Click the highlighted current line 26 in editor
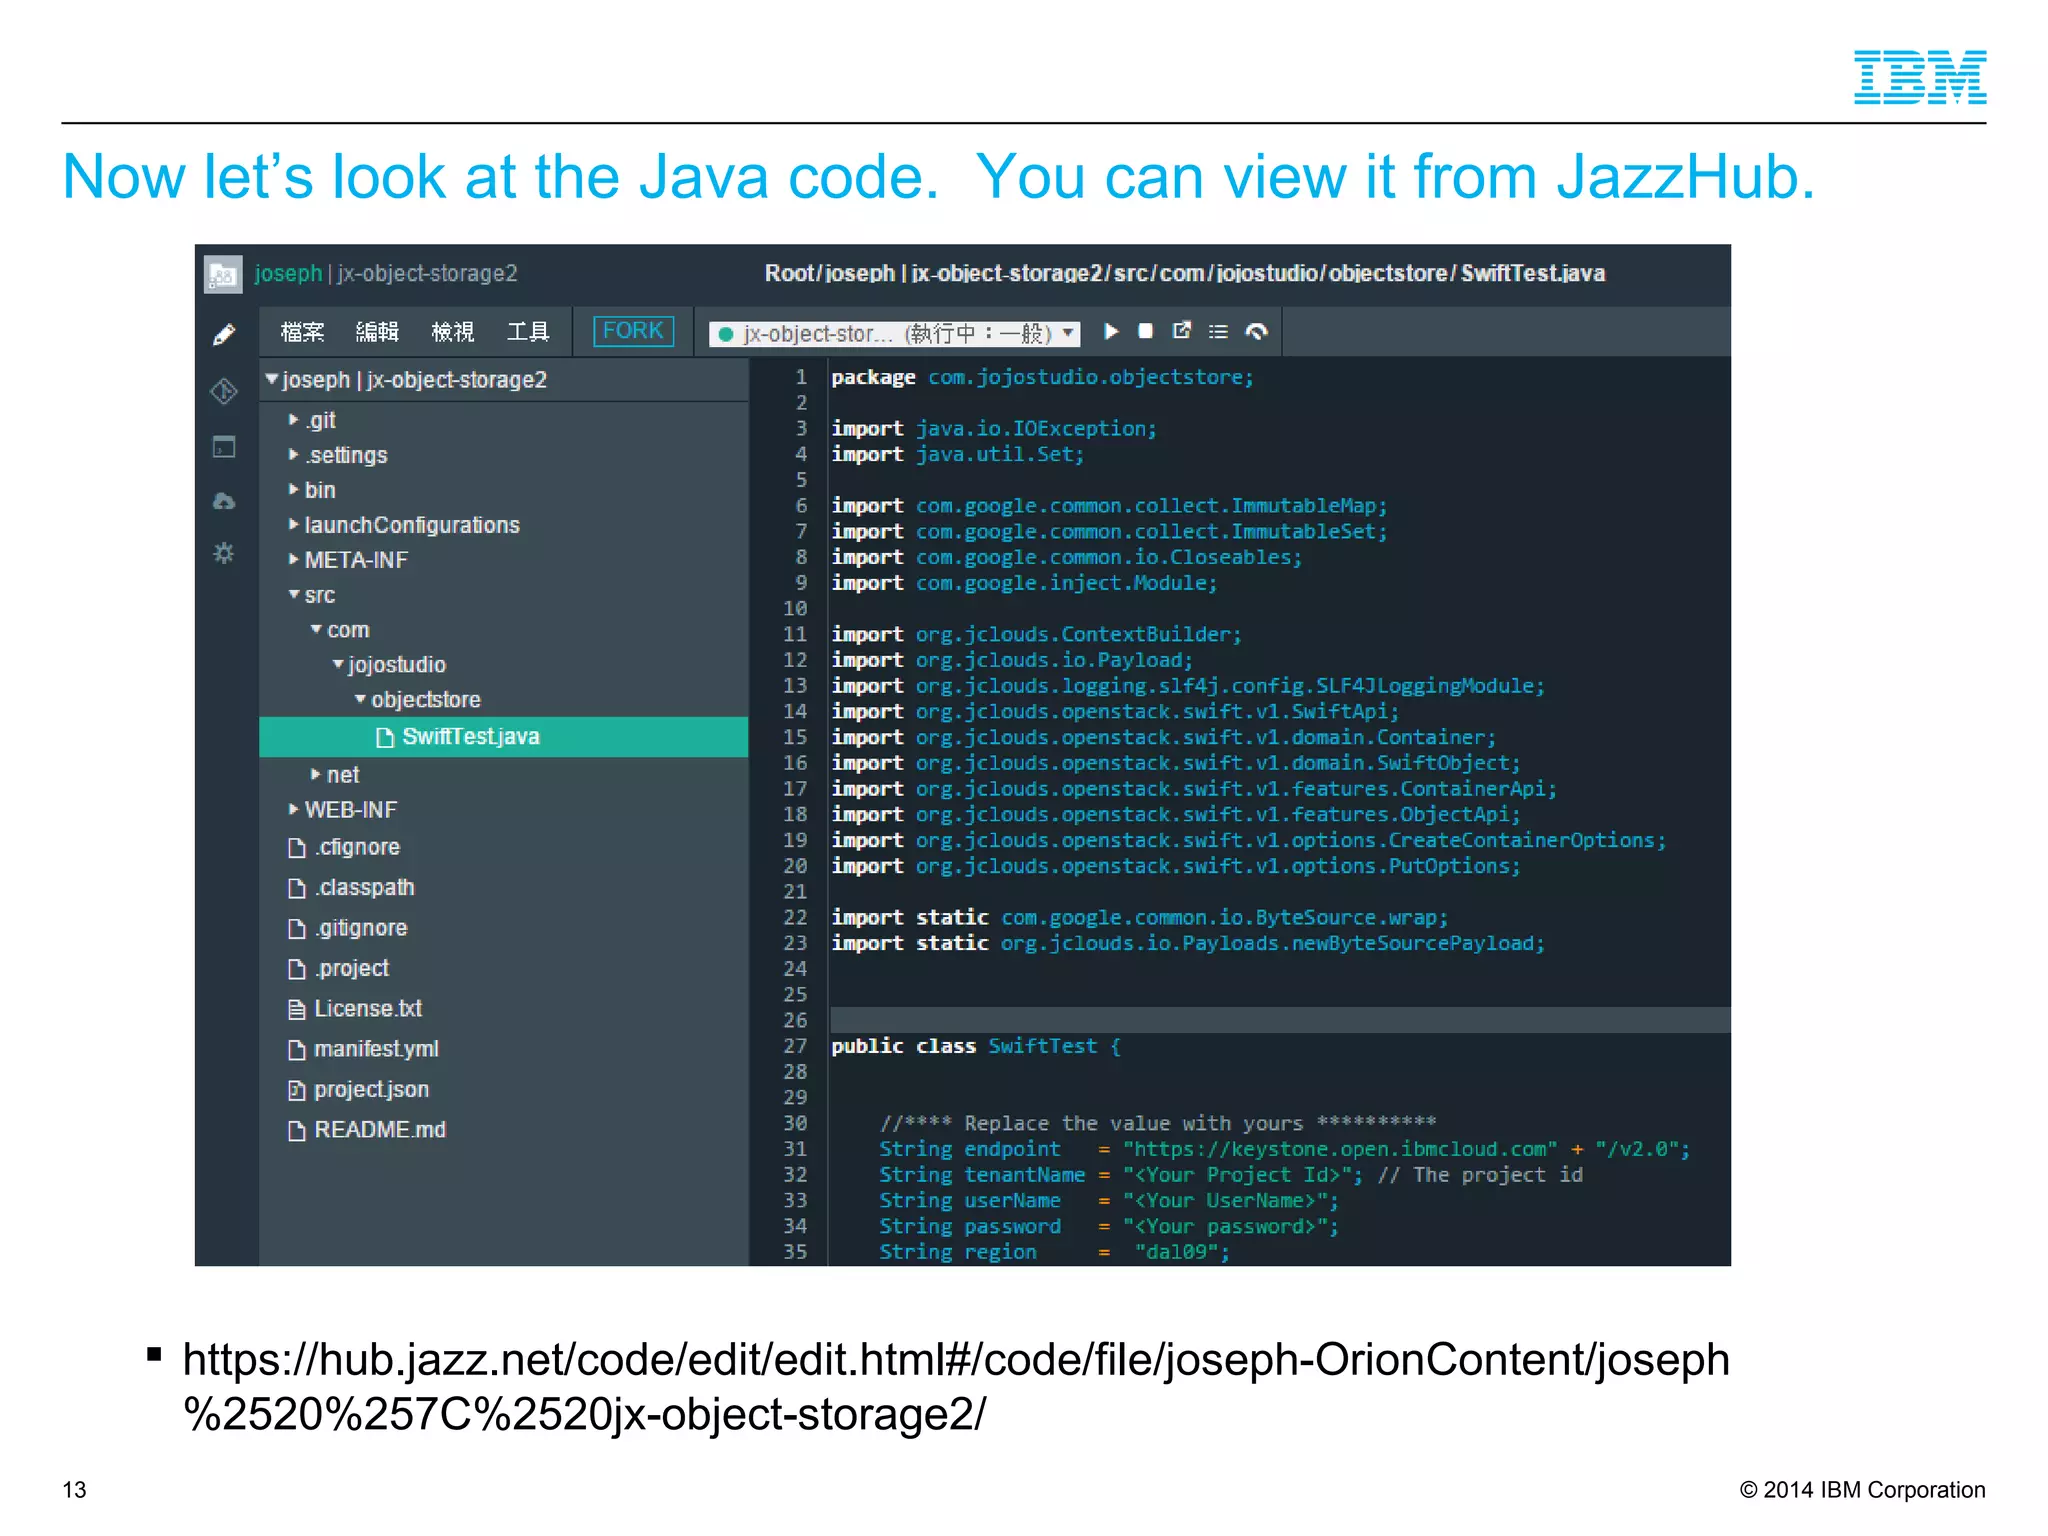This screenshot has width=2048, height=1536. (x=1280, y=1020)
